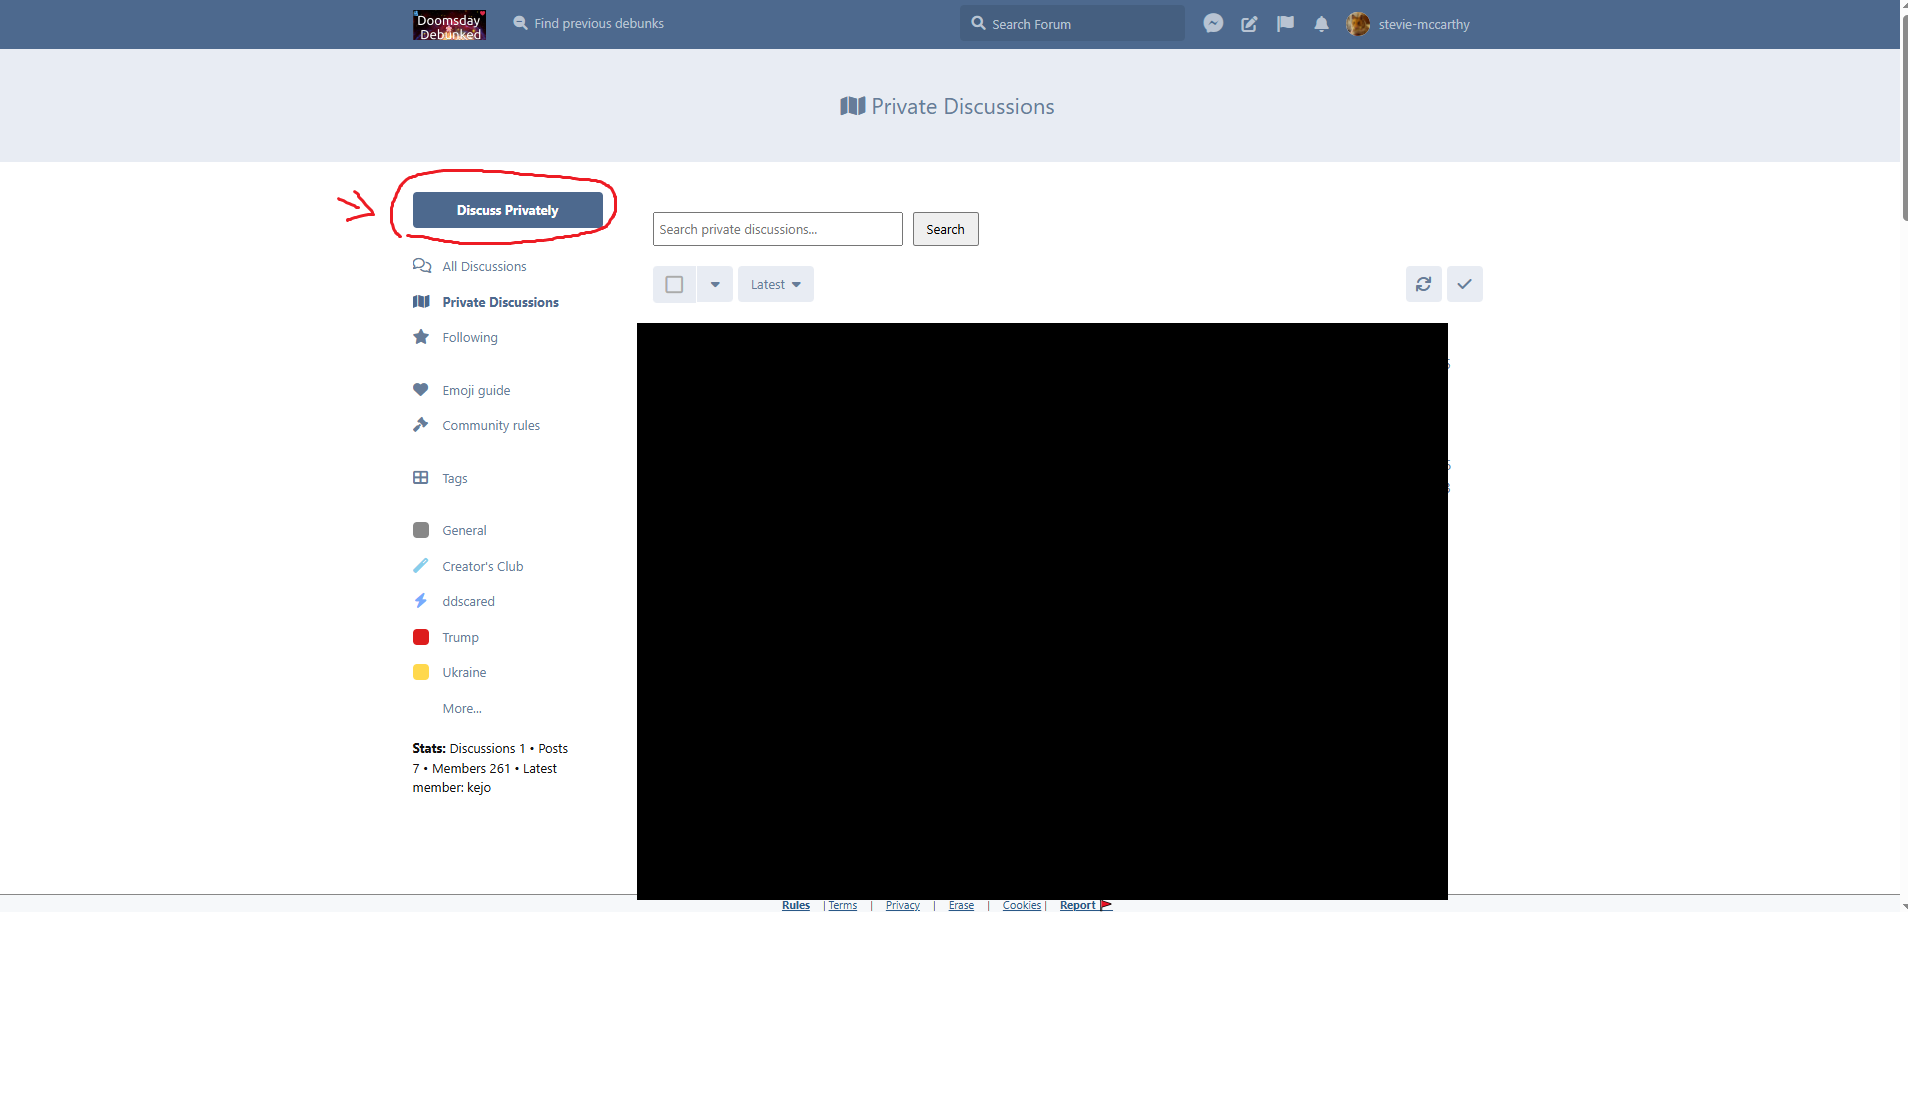1908x1118 pixels.
Task: Open the messenger chat icon in header
Action: tap(1213, 24)
